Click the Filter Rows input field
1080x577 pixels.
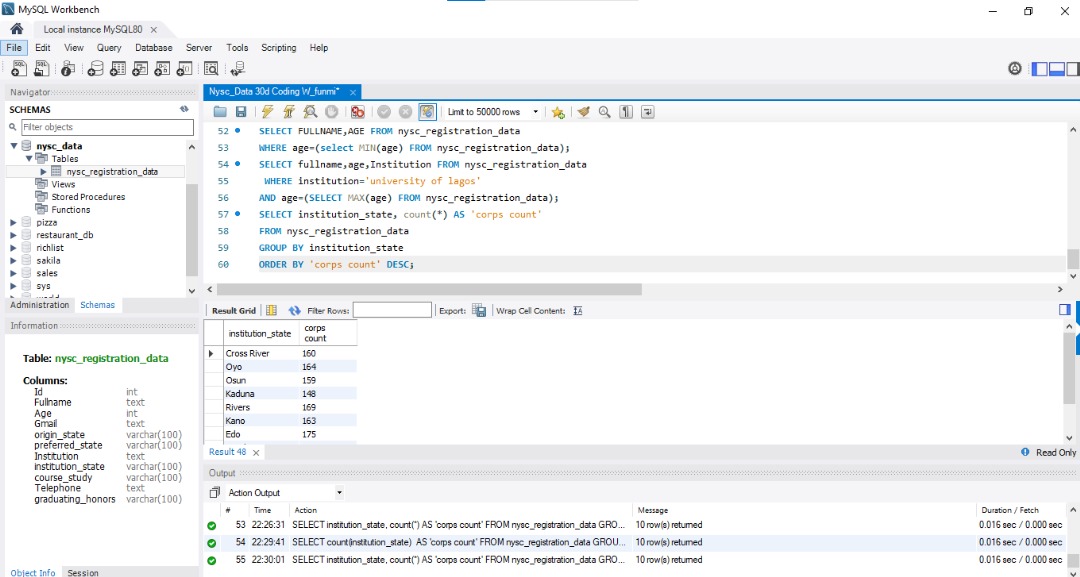click(392, 311)
